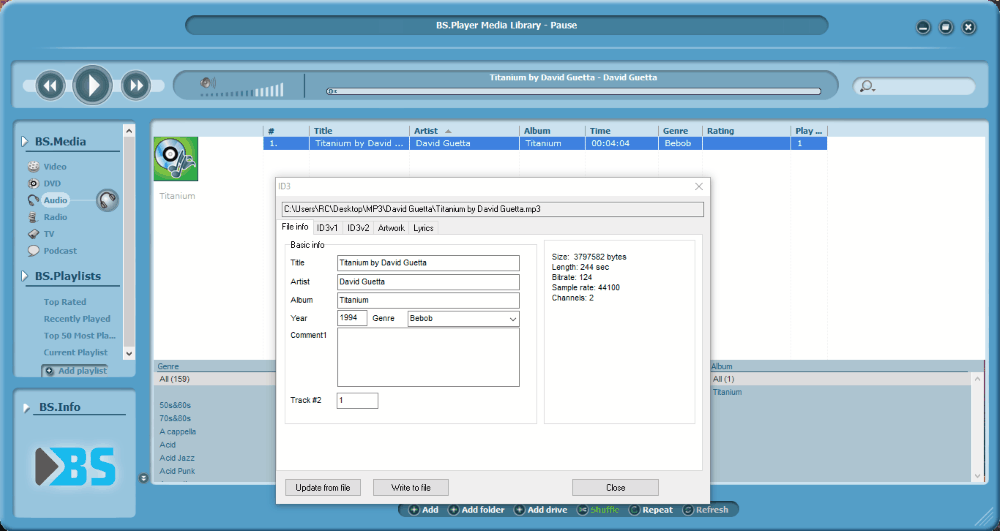
Task: Open the Recently Played playlist
Action: click(x=77, y=319)
